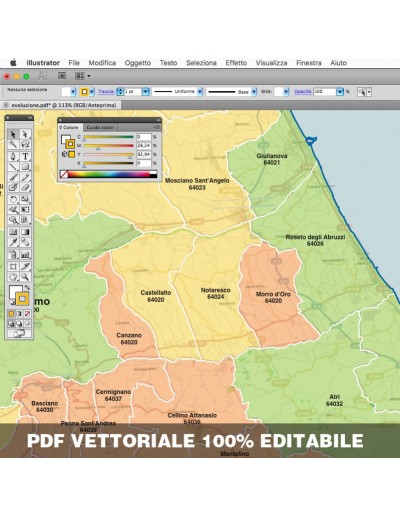Enable Draw Normal mode

11,323
